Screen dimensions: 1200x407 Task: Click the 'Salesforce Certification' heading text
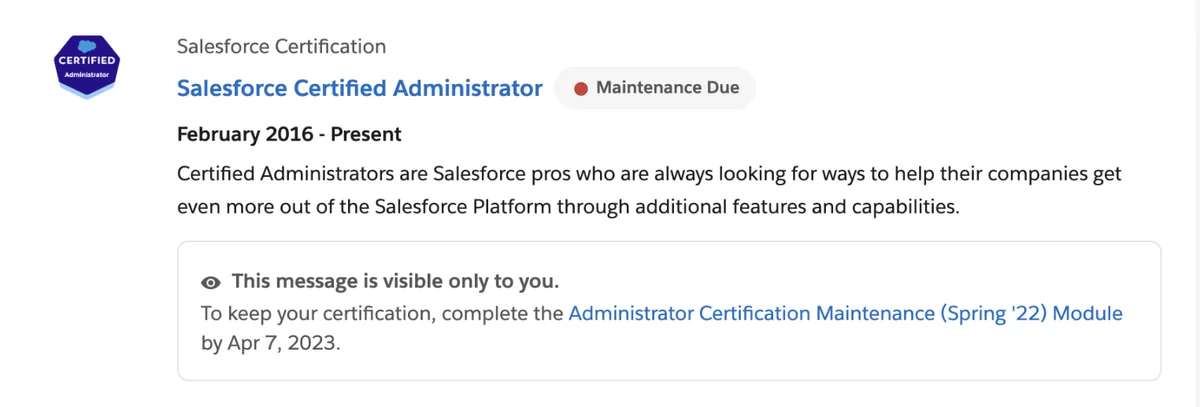pos(281,46)
